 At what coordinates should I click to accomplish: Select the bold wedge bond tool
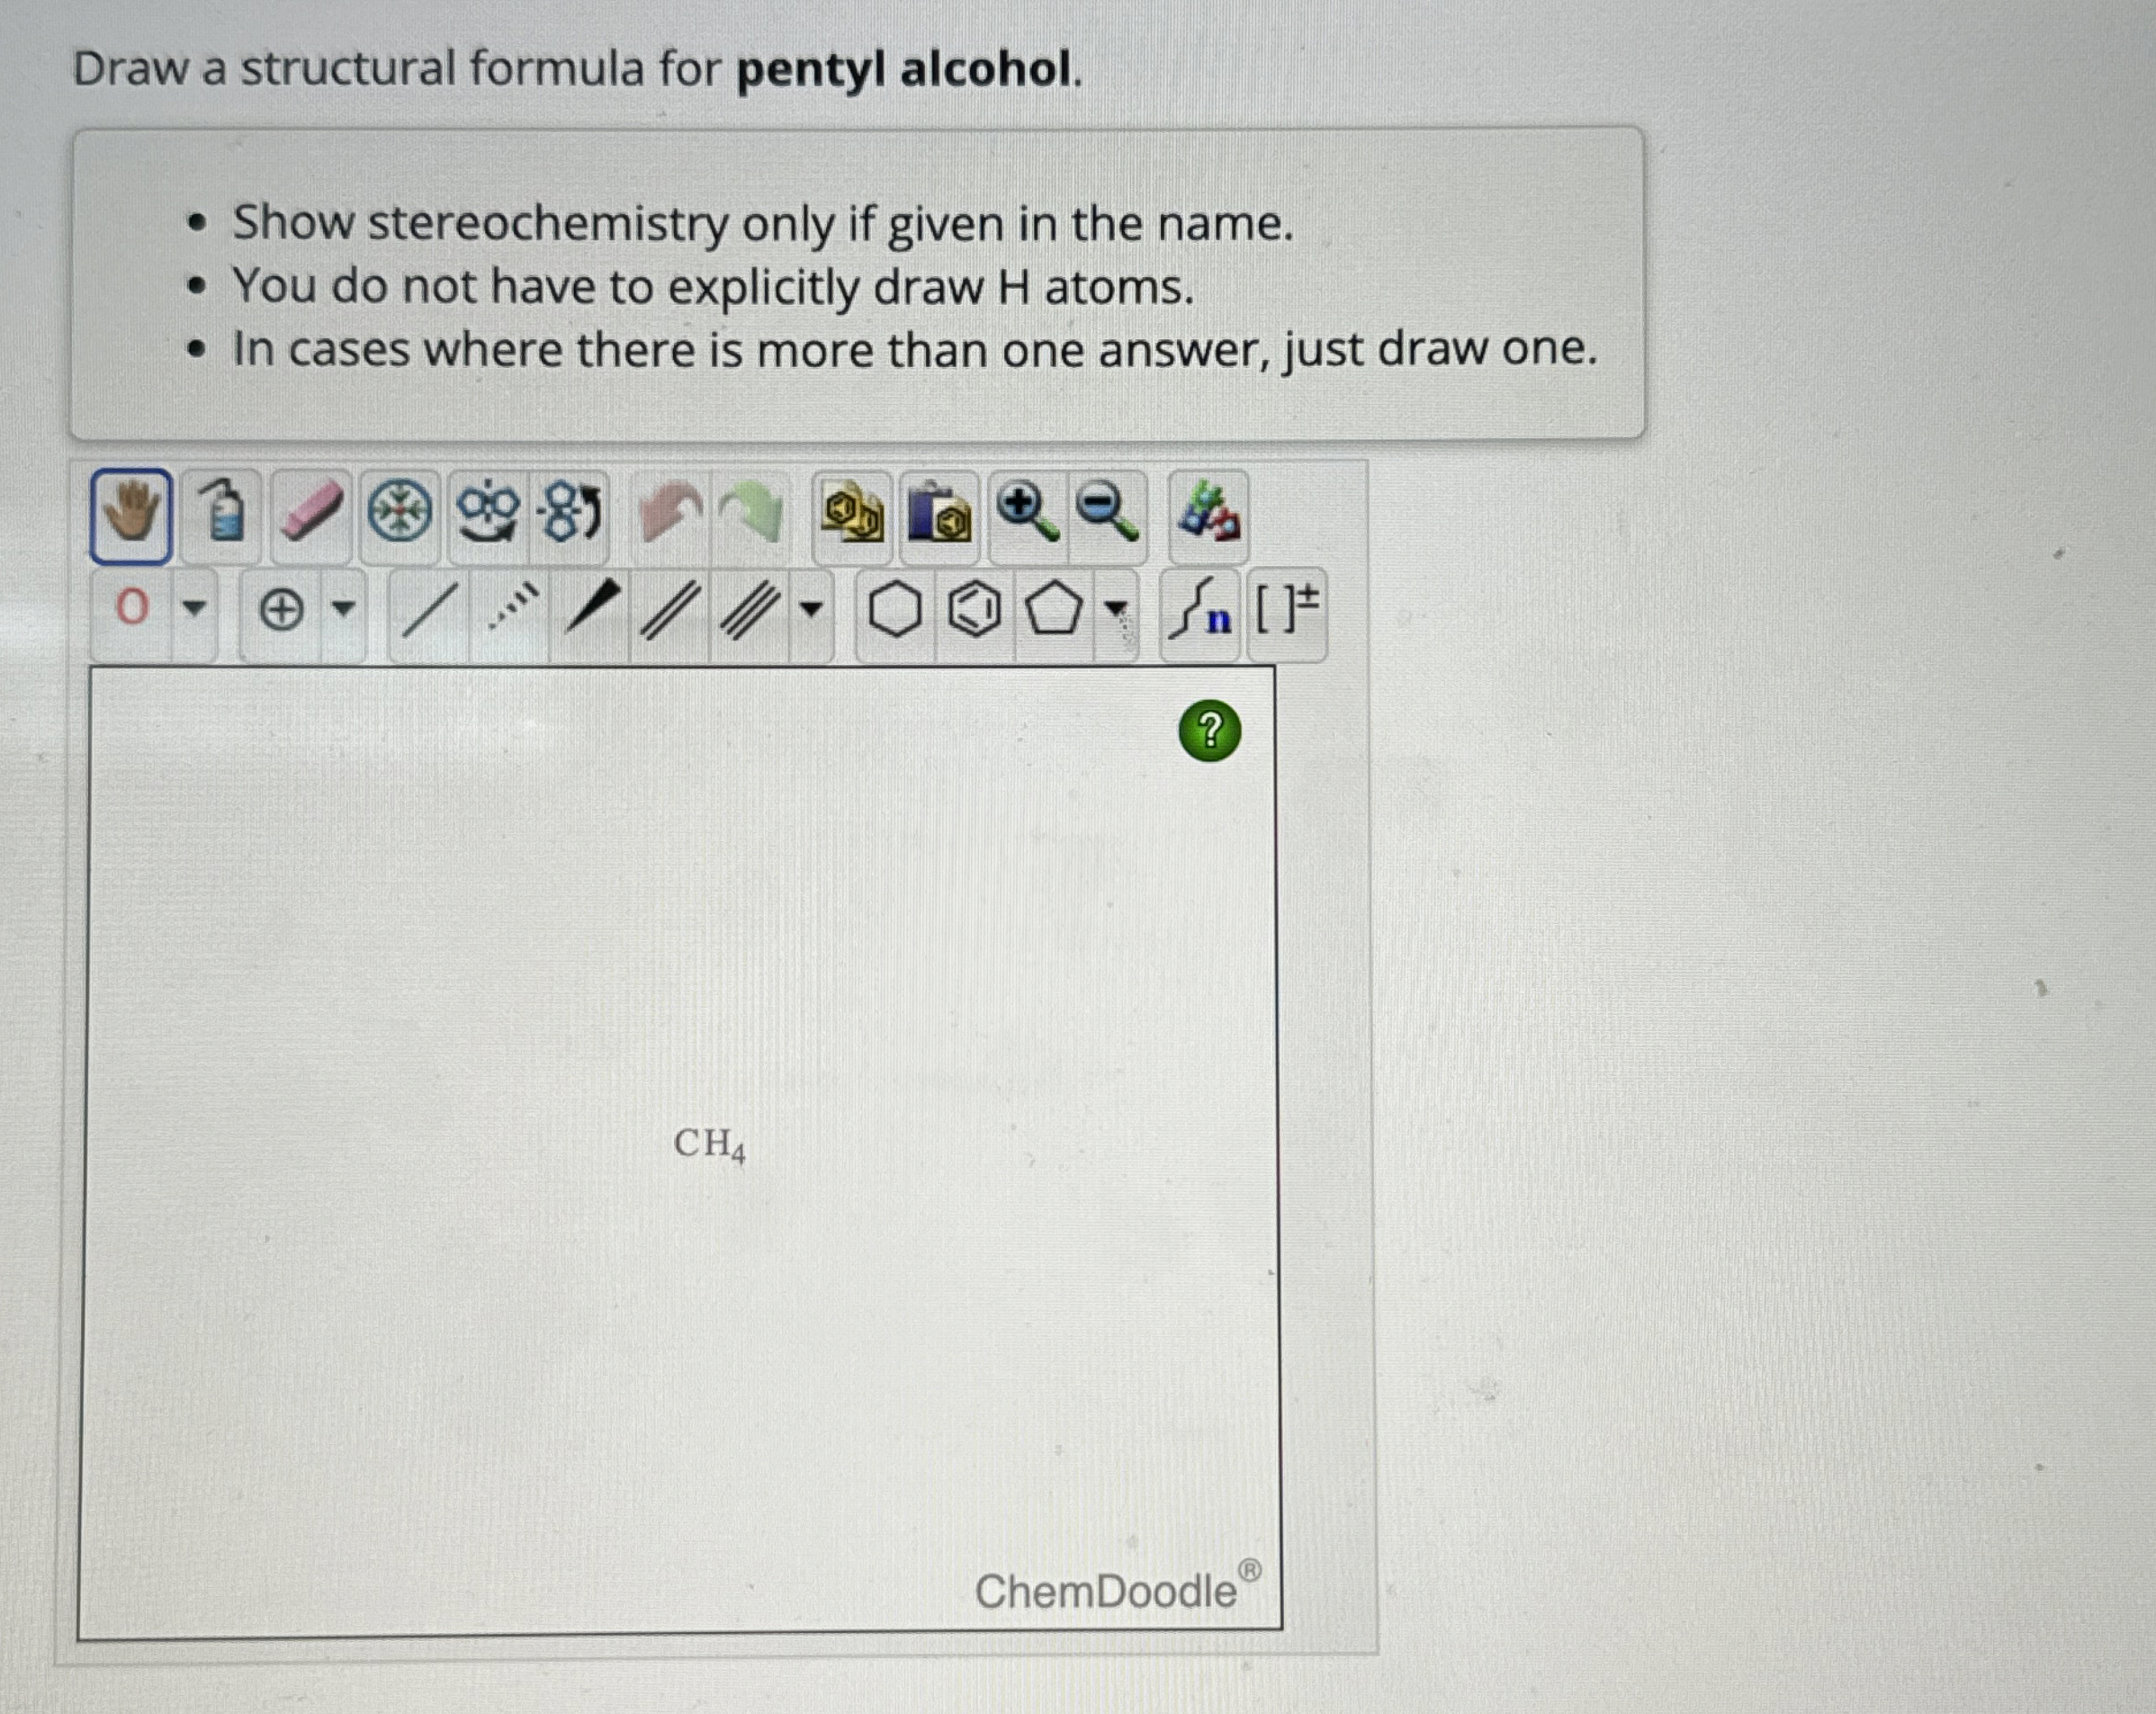[x=591, y=608]
